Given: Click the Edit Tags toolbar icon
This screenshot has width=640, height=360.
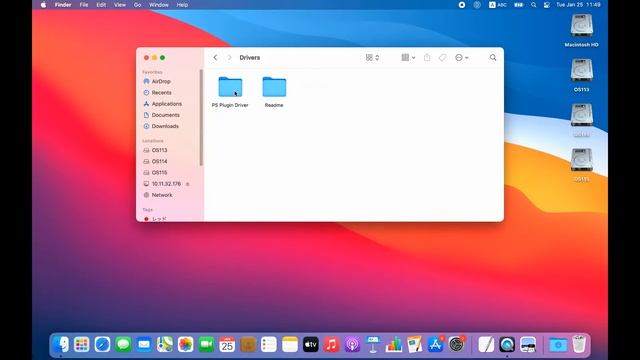Looking at the screenshot, I should click(442, 58).
